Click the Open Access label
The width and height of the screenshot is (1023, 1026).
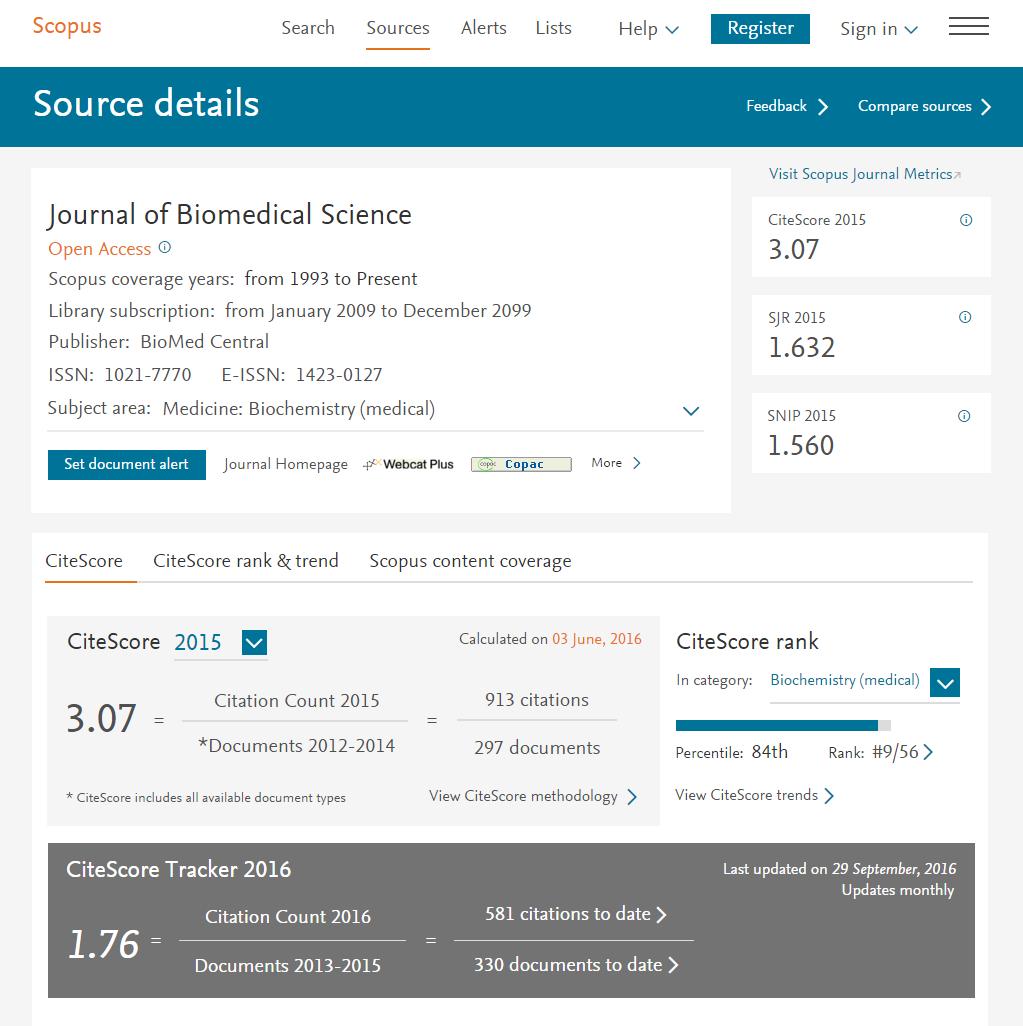tap(99, 249)
